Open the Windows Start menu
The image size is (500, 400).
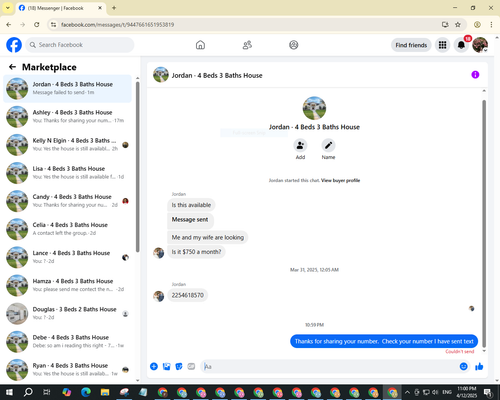coord(9,392)
